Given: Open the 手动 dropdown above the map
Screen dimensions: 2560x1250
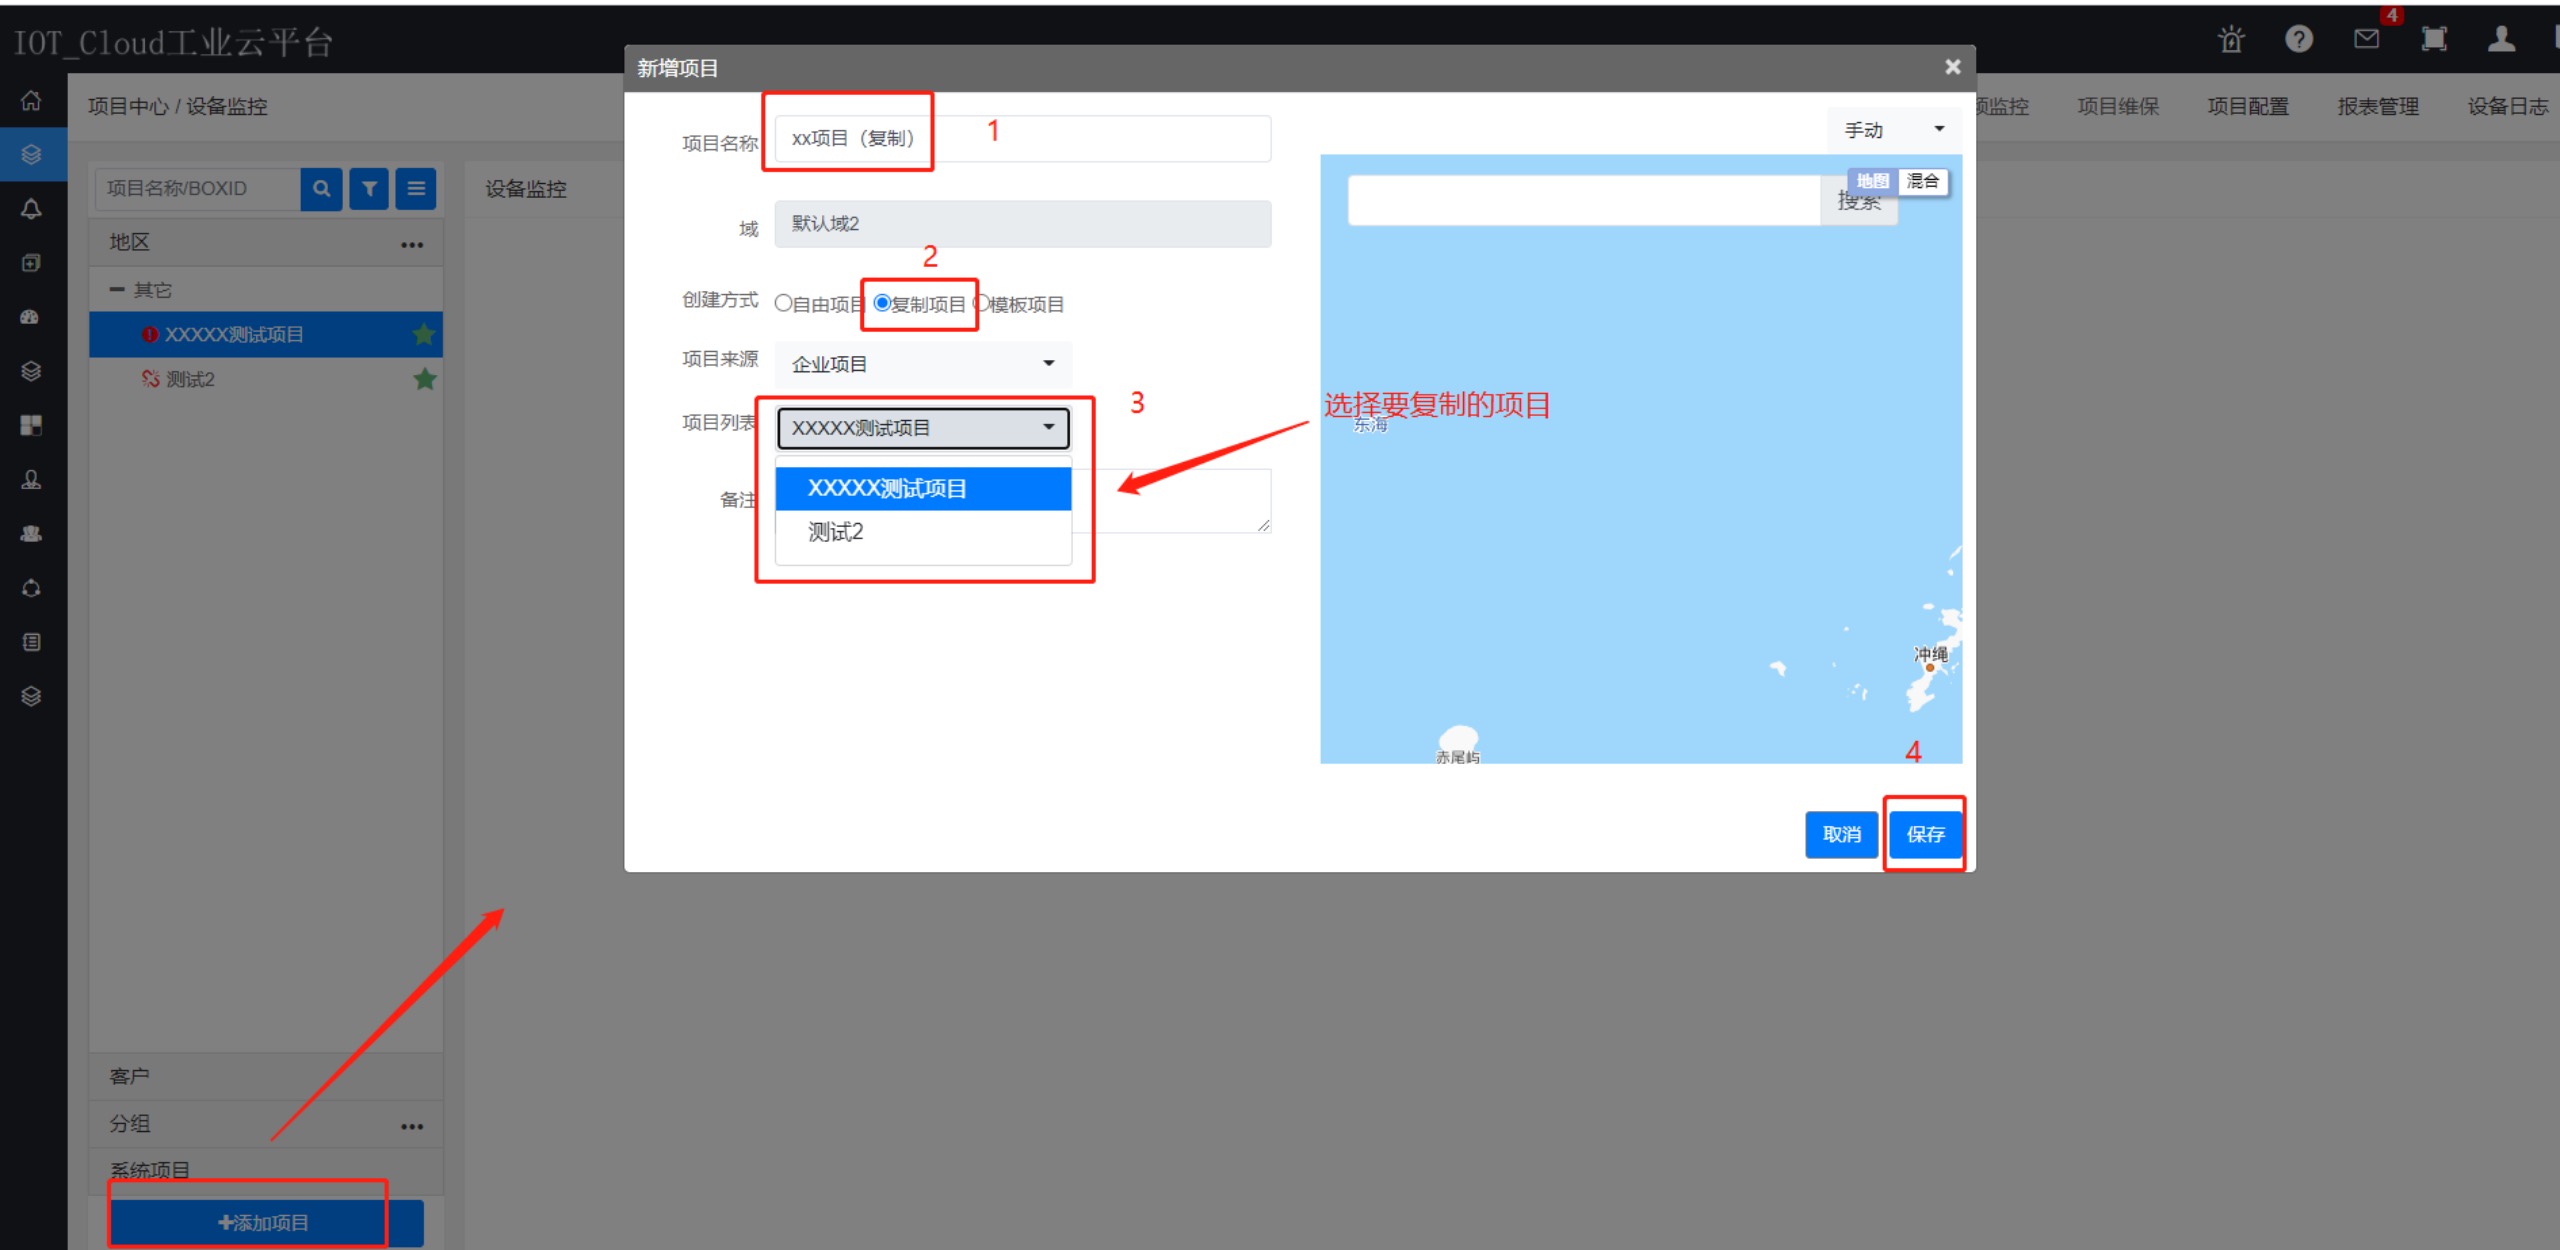Looking at the screenshot, I should [x=1893, y=130].
